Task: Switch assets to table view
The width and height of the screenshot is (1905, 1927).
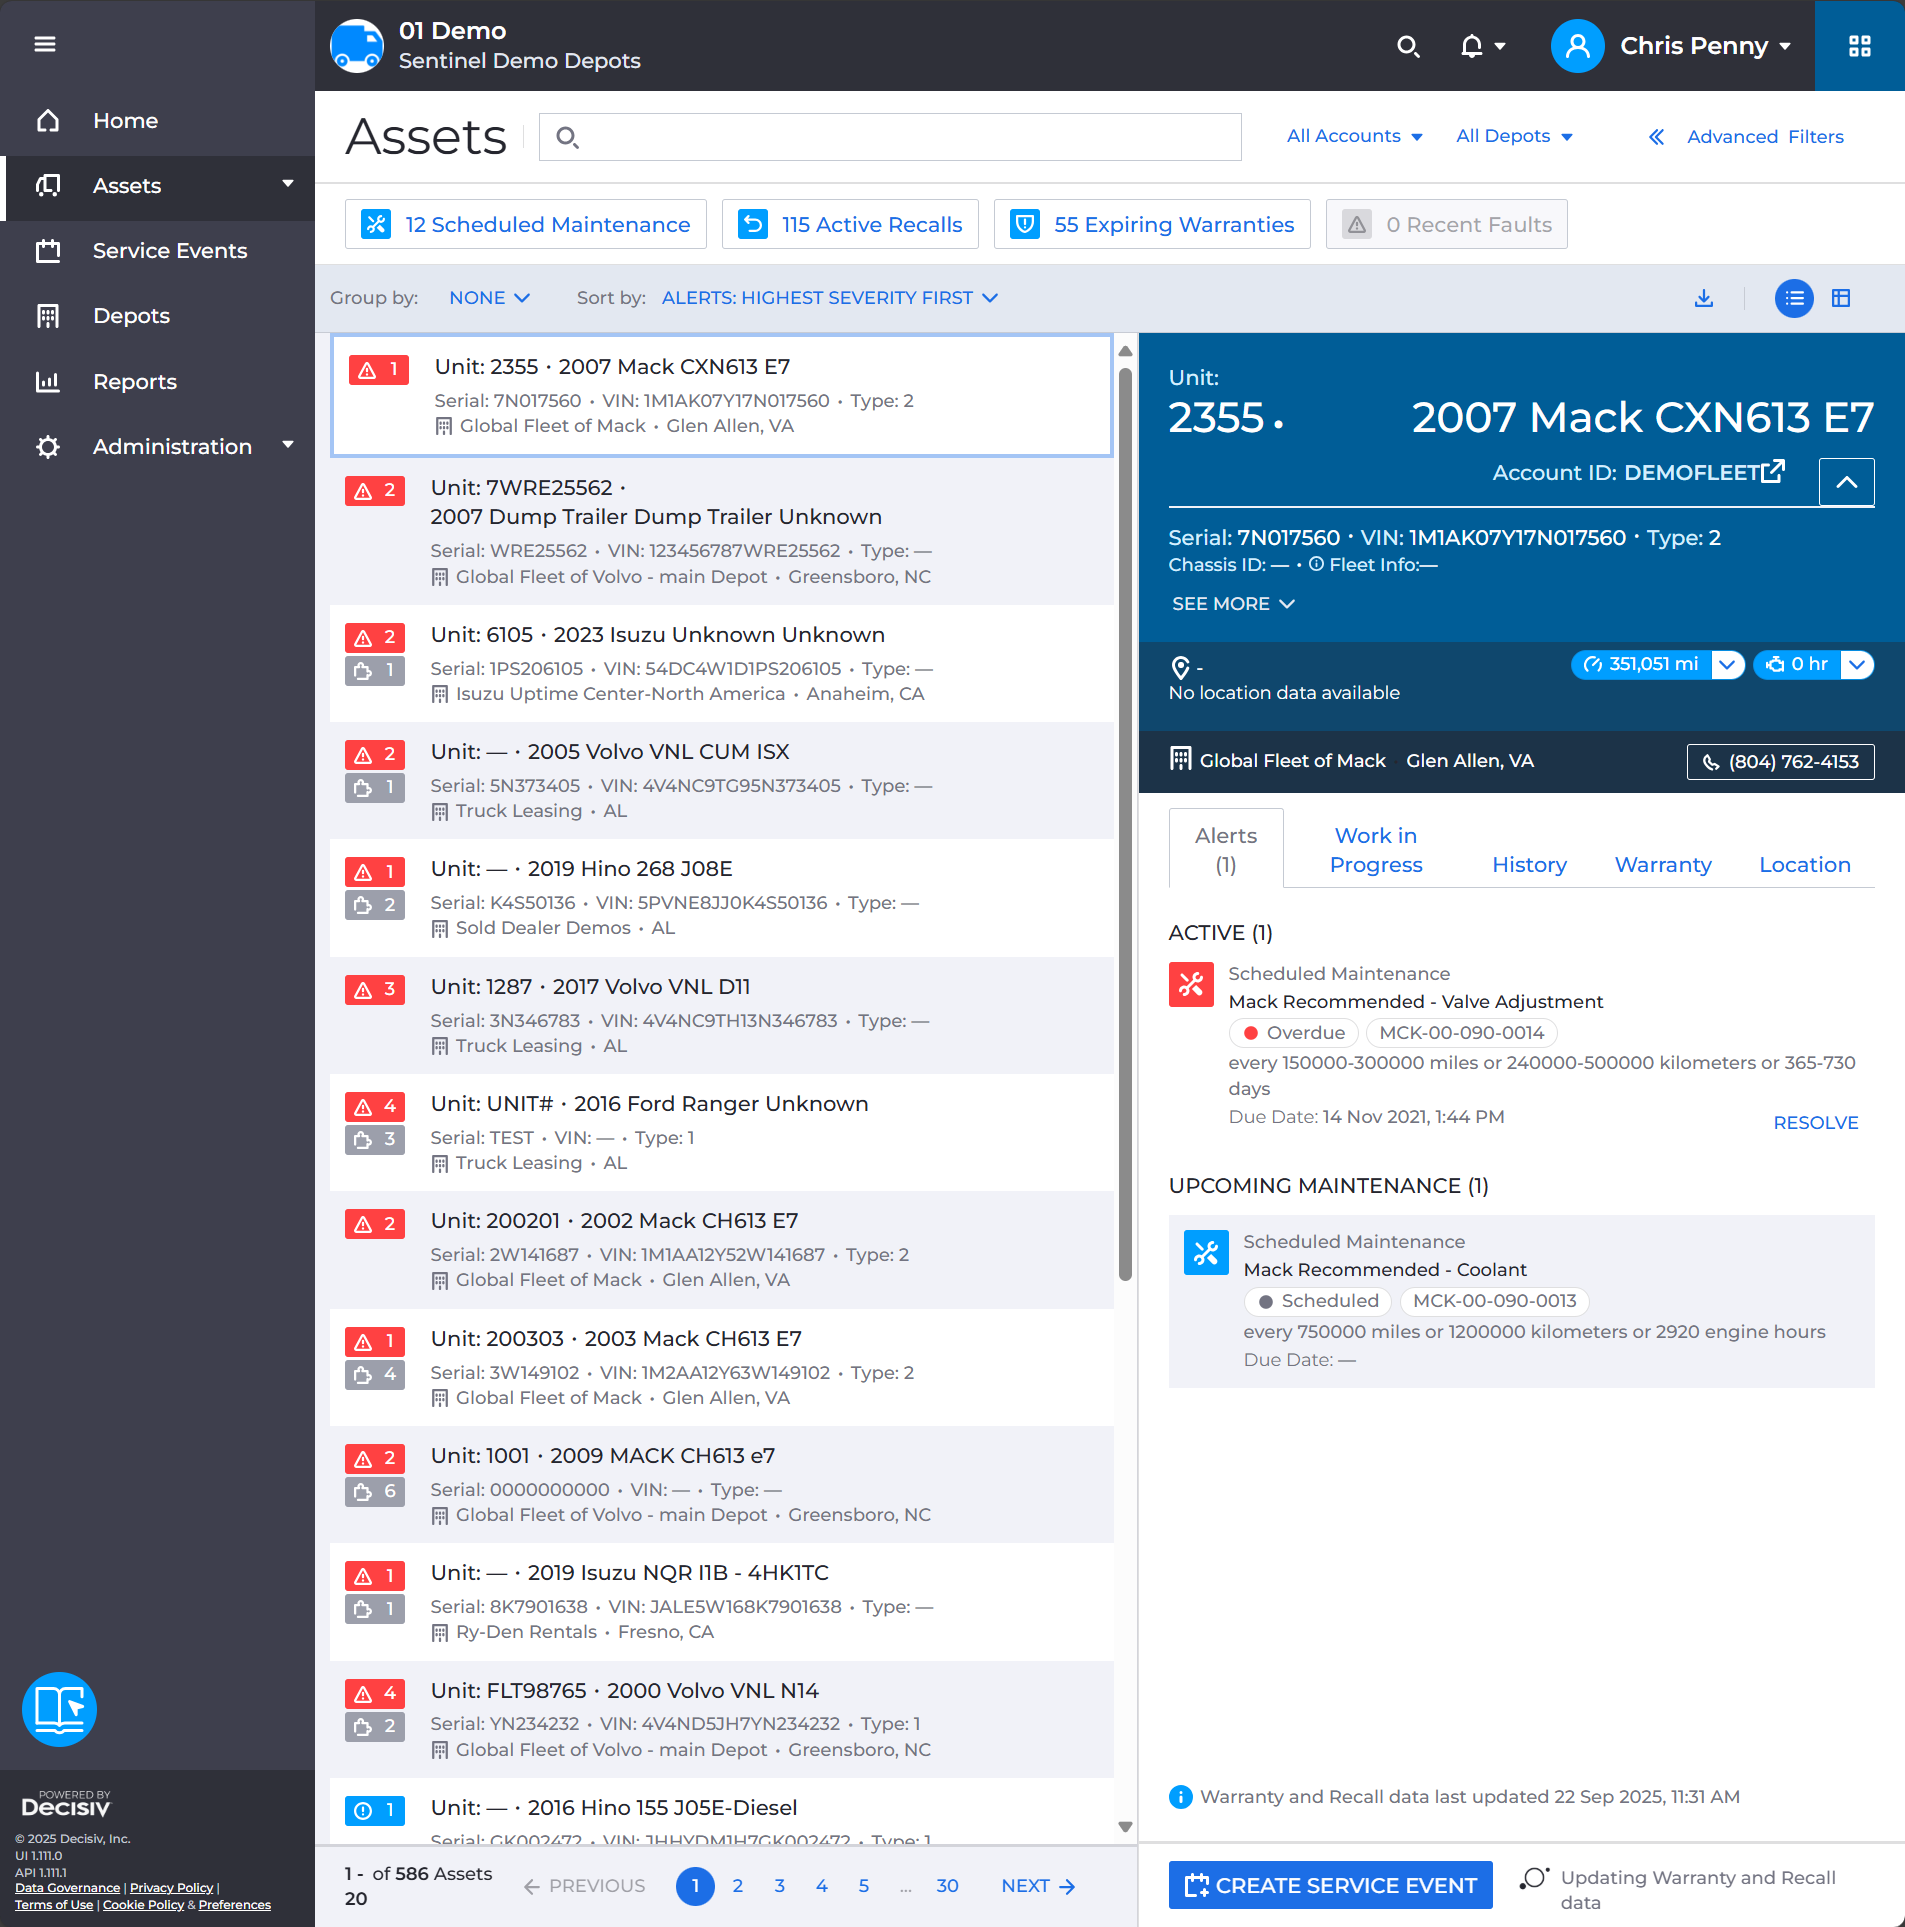Action: [1840, 298]
